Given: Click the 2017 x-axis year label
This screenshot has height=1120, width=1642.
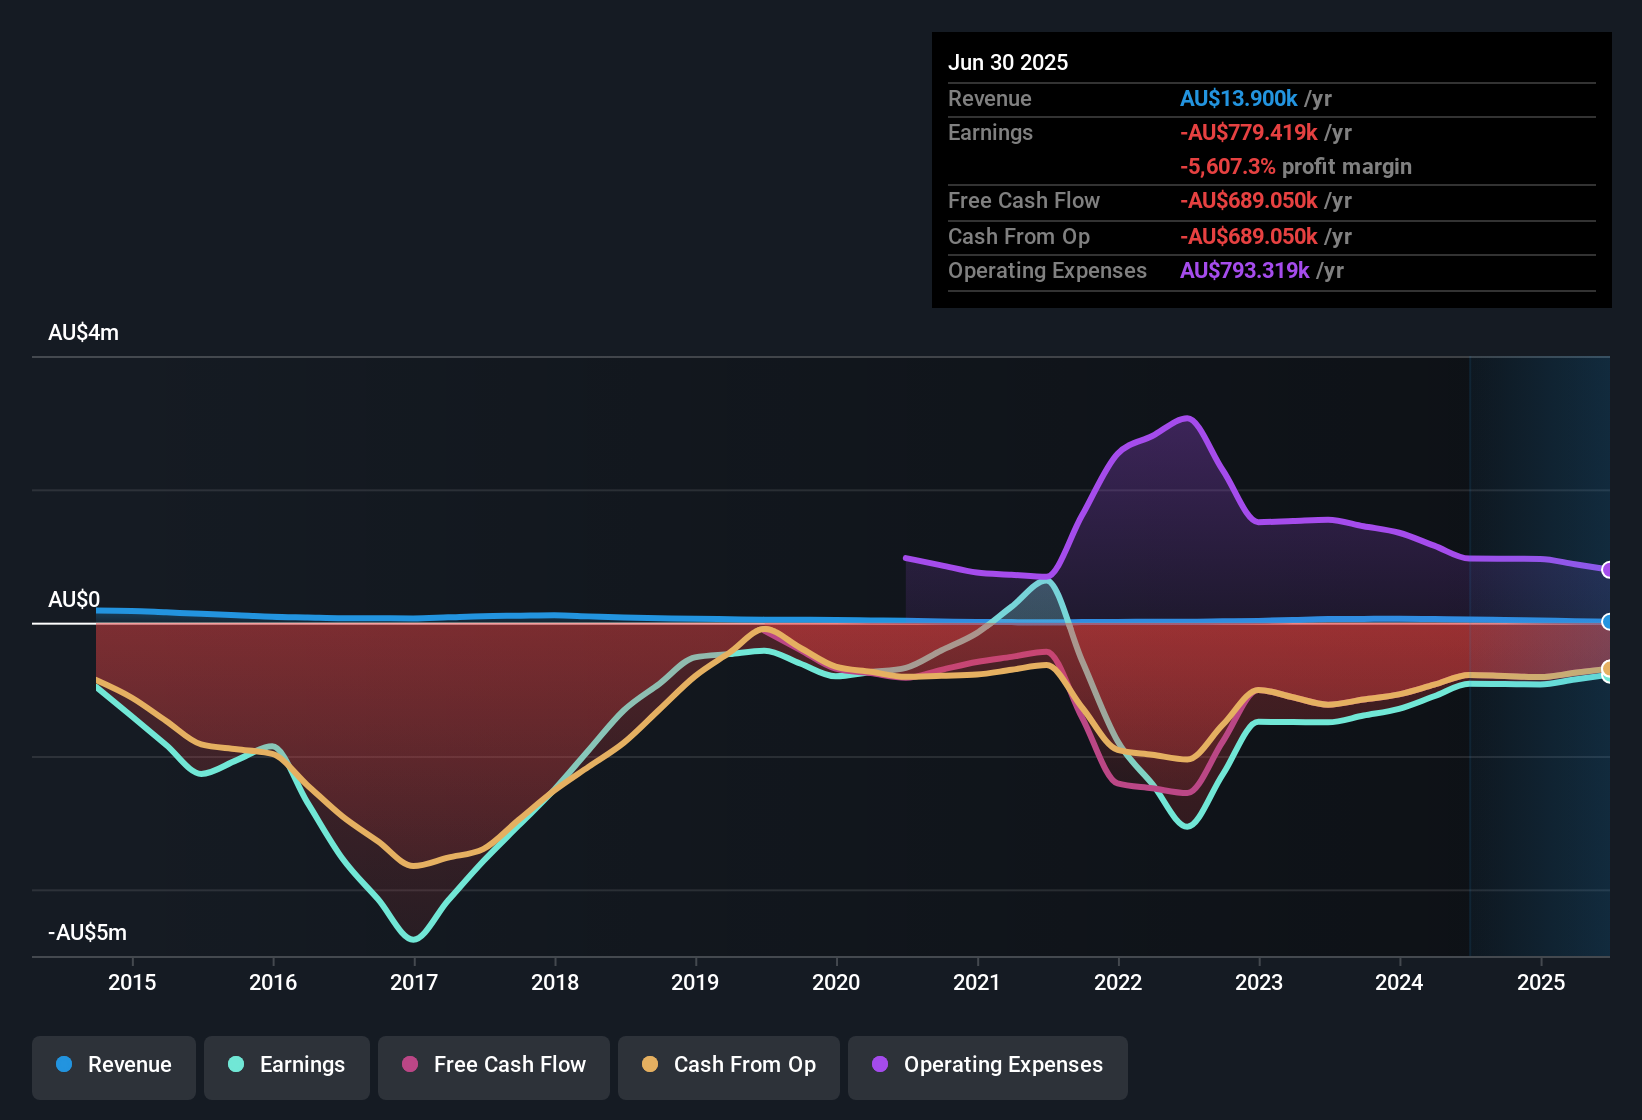Looking at the screenshot, I should 414,982.
